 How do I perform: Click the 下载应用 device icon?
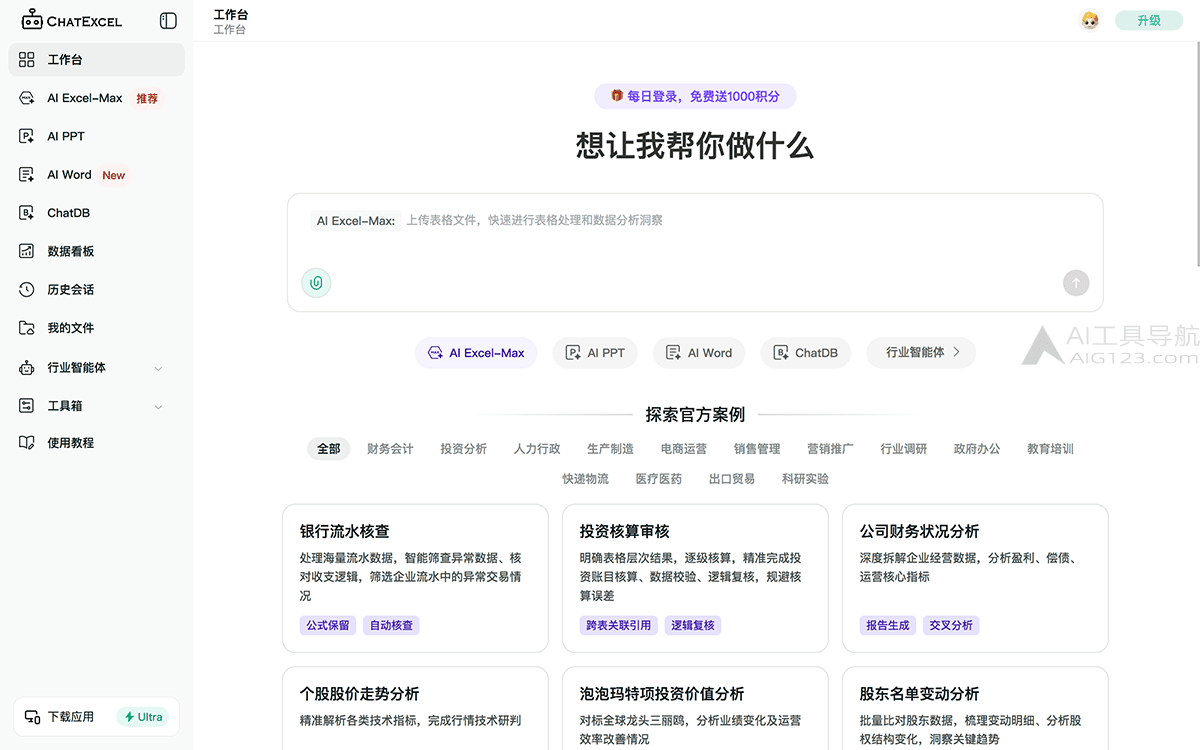click(x=32, y=717)
